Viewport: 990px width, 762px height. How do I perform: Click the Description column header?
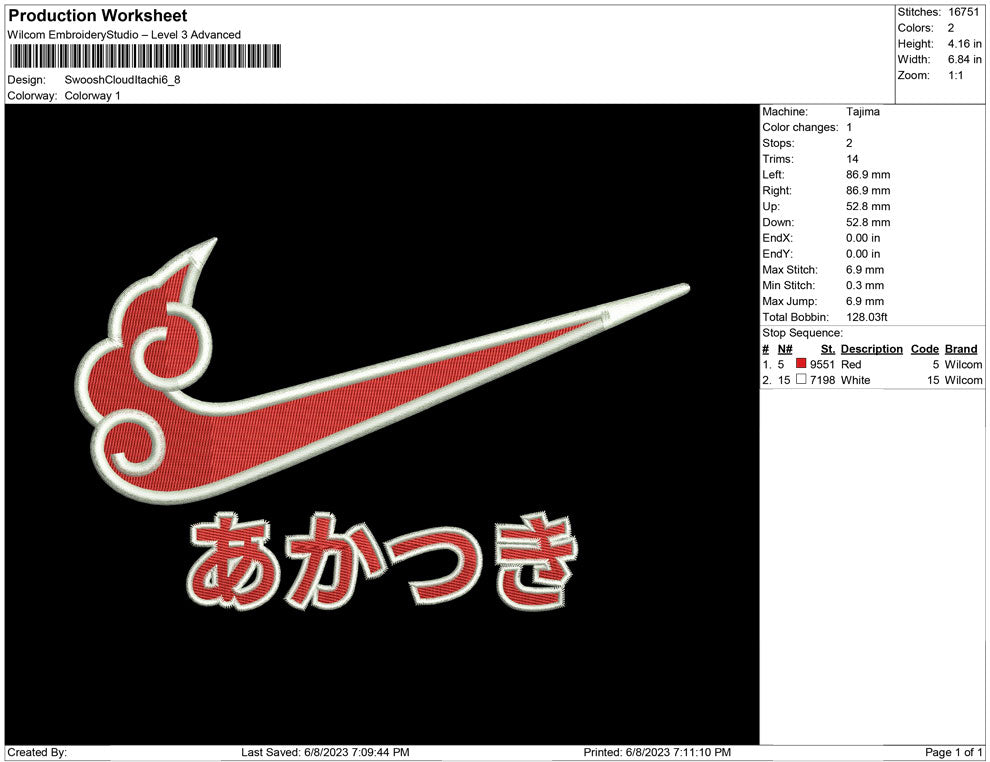tap(871, 349)
